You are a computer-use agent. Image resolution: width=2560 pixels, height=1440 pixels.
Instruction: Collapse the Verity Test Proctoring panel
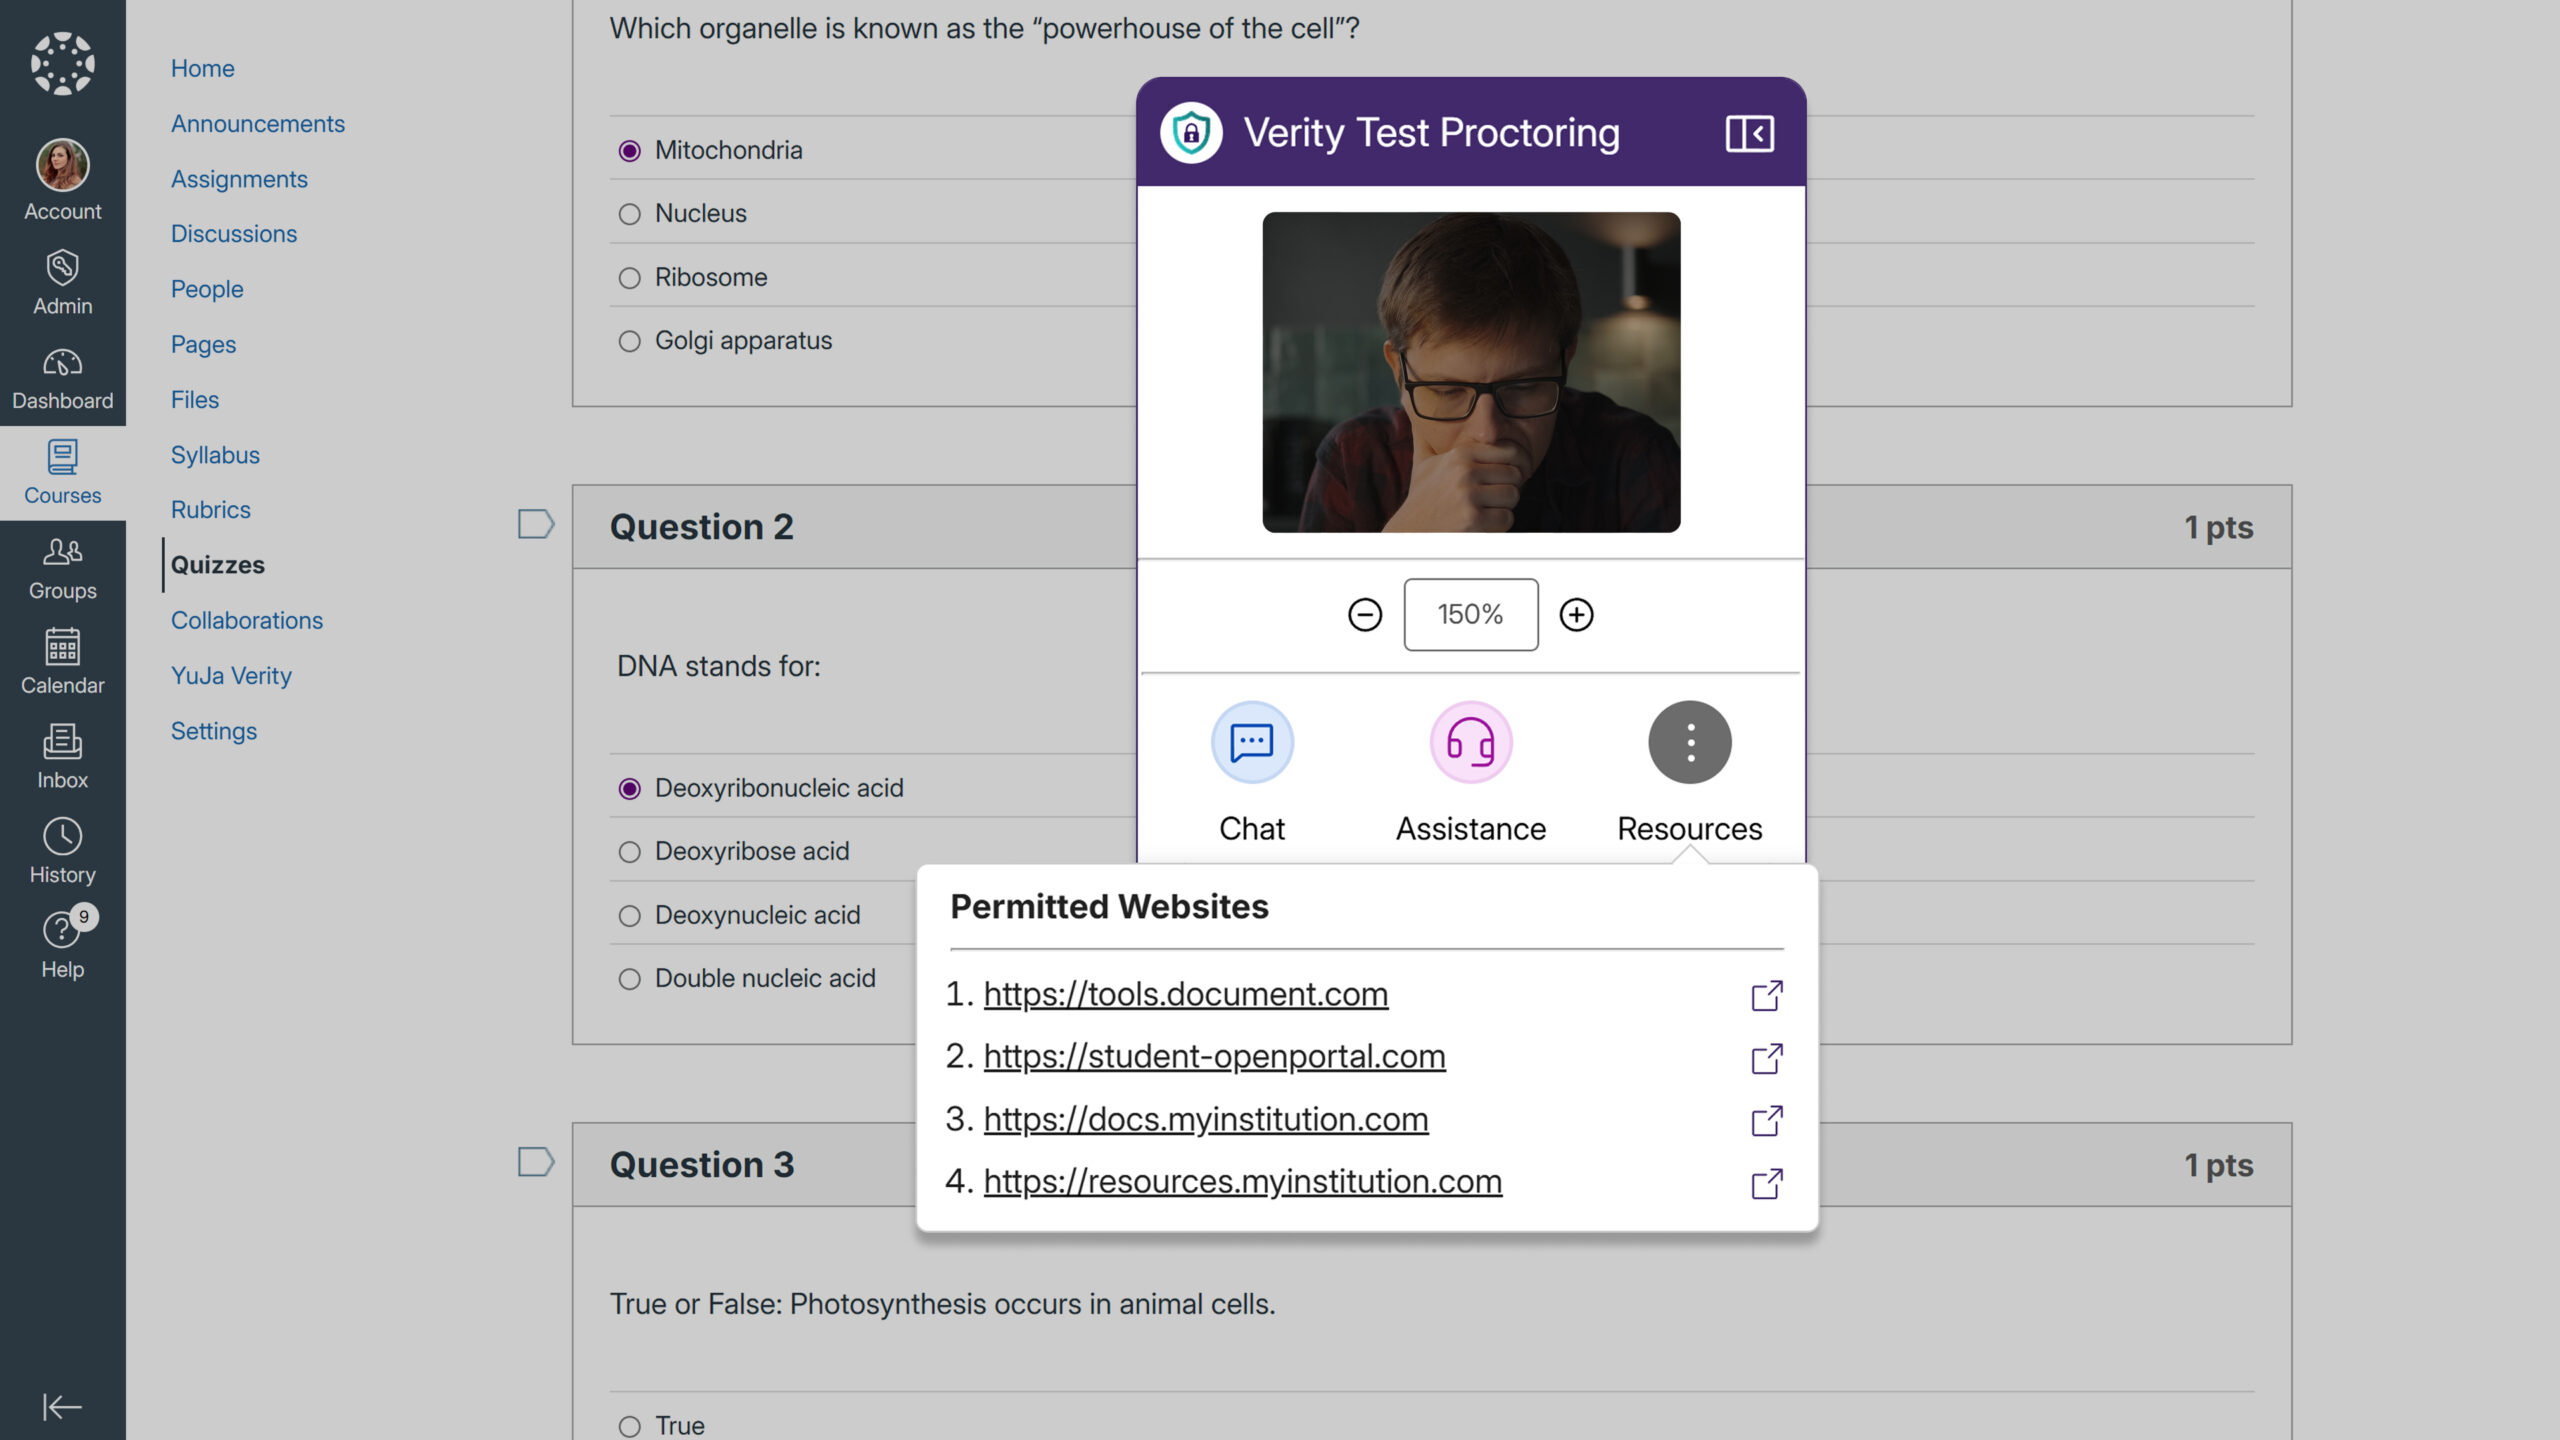(1749, 133)
